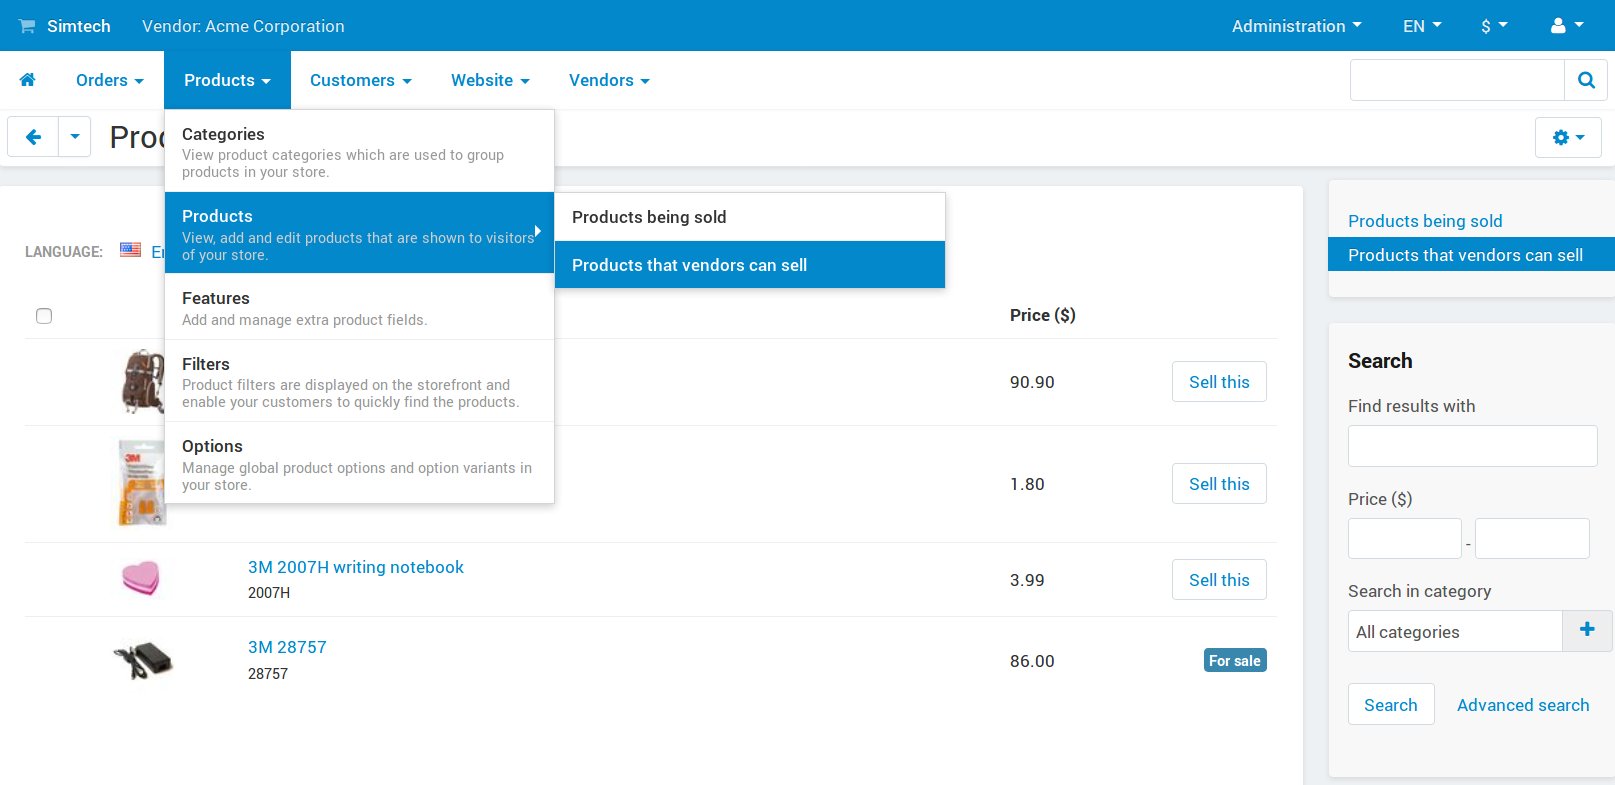The image size is (1615, 785).
Task: Click the US flag language icon
Action: point(130,250)
